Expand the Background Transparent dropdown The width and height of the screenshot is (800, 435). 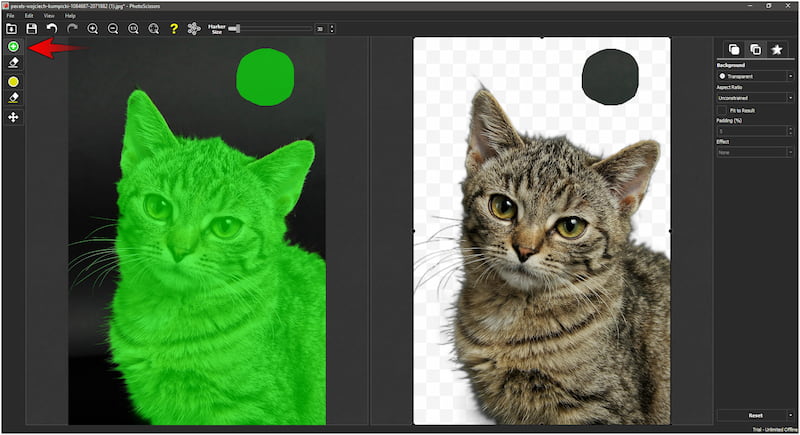[755, 76]
